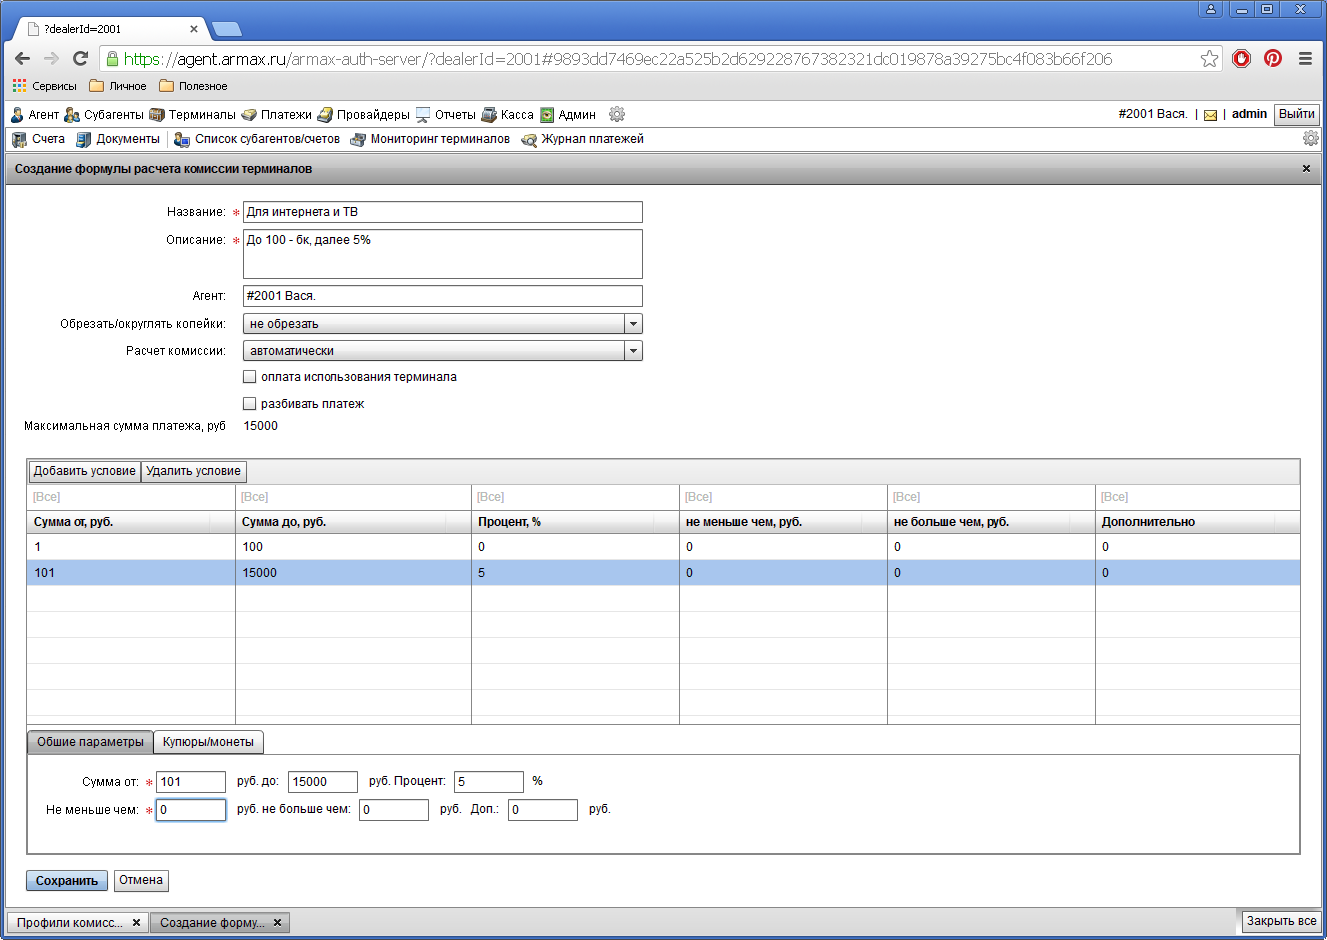
Task: Sort by Дополнительно column header
Action: (1198, 522)
